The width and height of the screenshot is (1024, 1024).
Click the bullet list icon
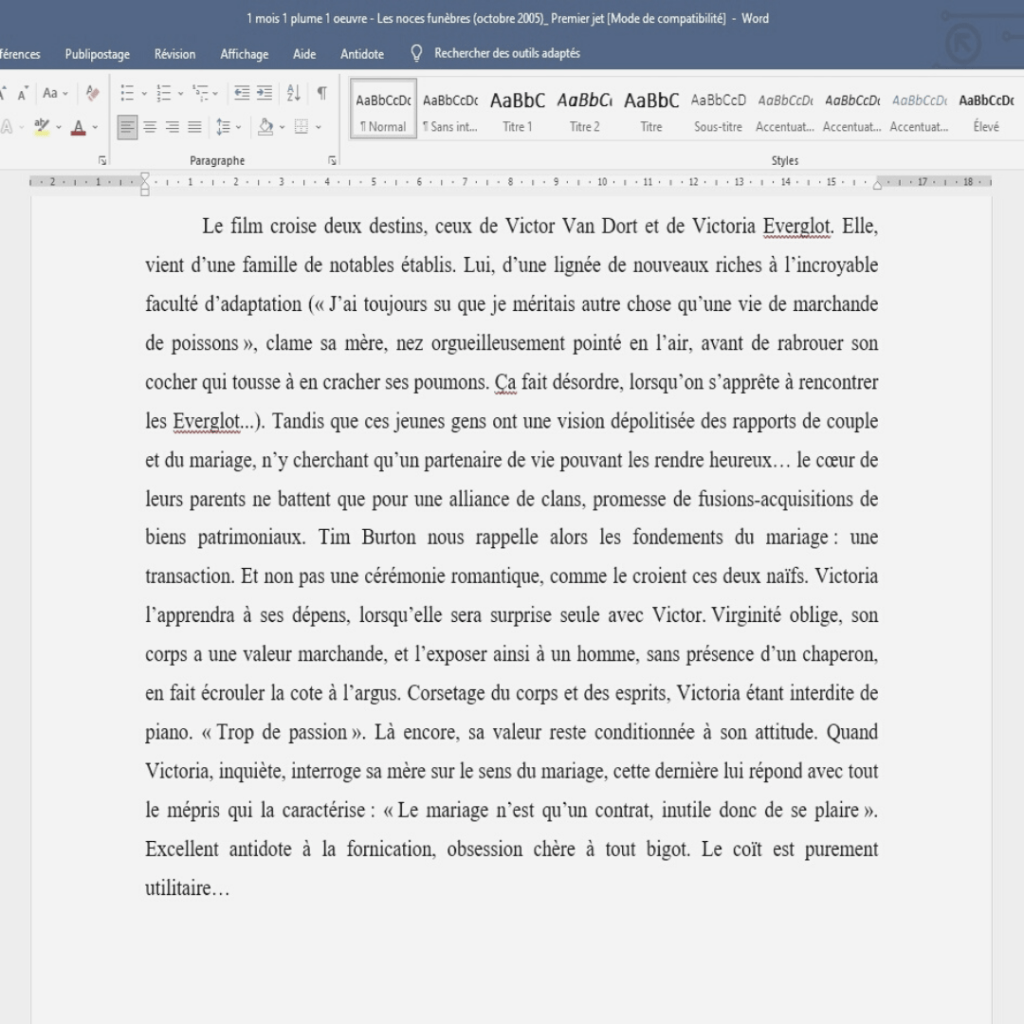click(127, 93)
